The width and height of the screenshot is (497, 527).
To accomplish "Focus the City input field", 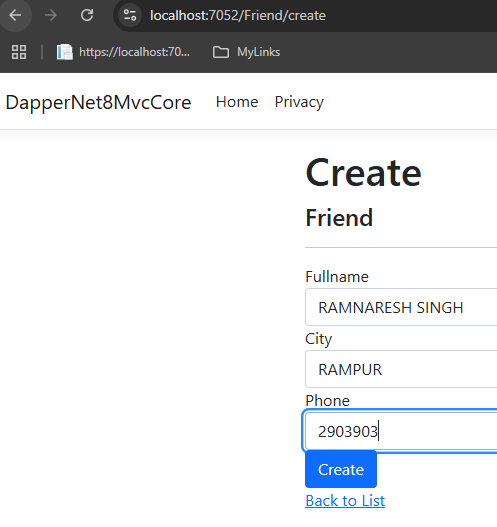I will [x=401, y=369].
